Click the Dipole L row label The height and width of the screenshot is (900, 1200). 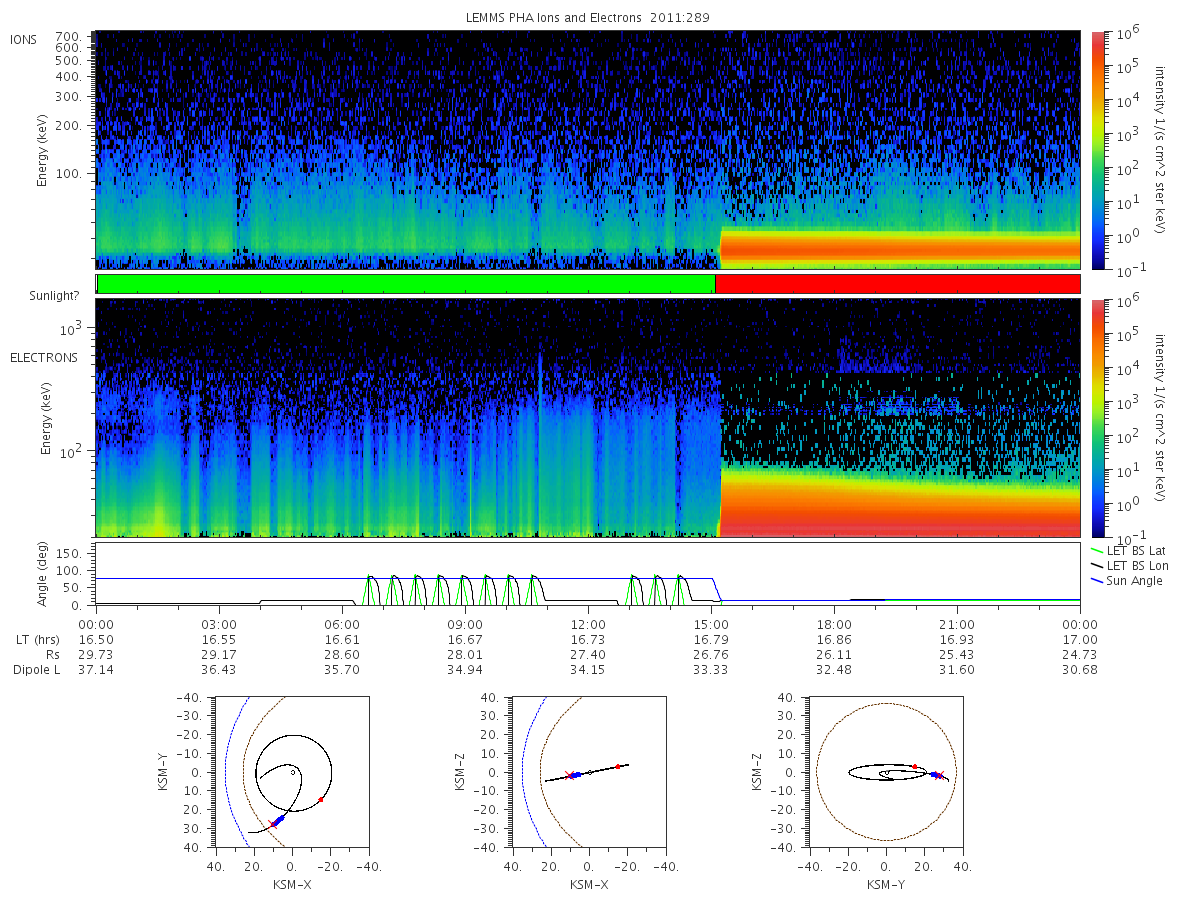[36, 669]
